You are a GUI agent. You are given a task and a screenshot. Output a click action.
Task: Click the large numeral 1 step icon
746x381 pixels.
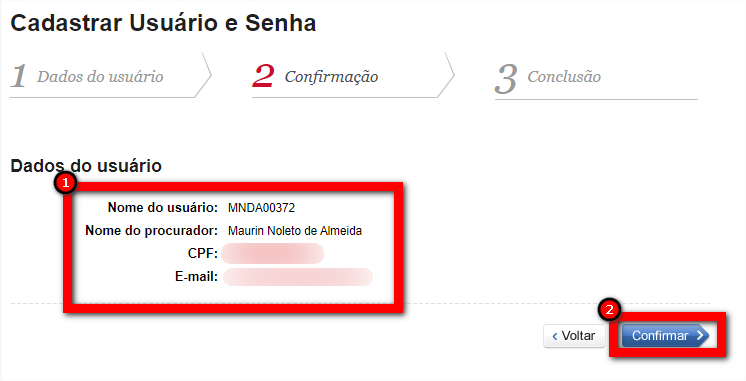pos(19,76)
